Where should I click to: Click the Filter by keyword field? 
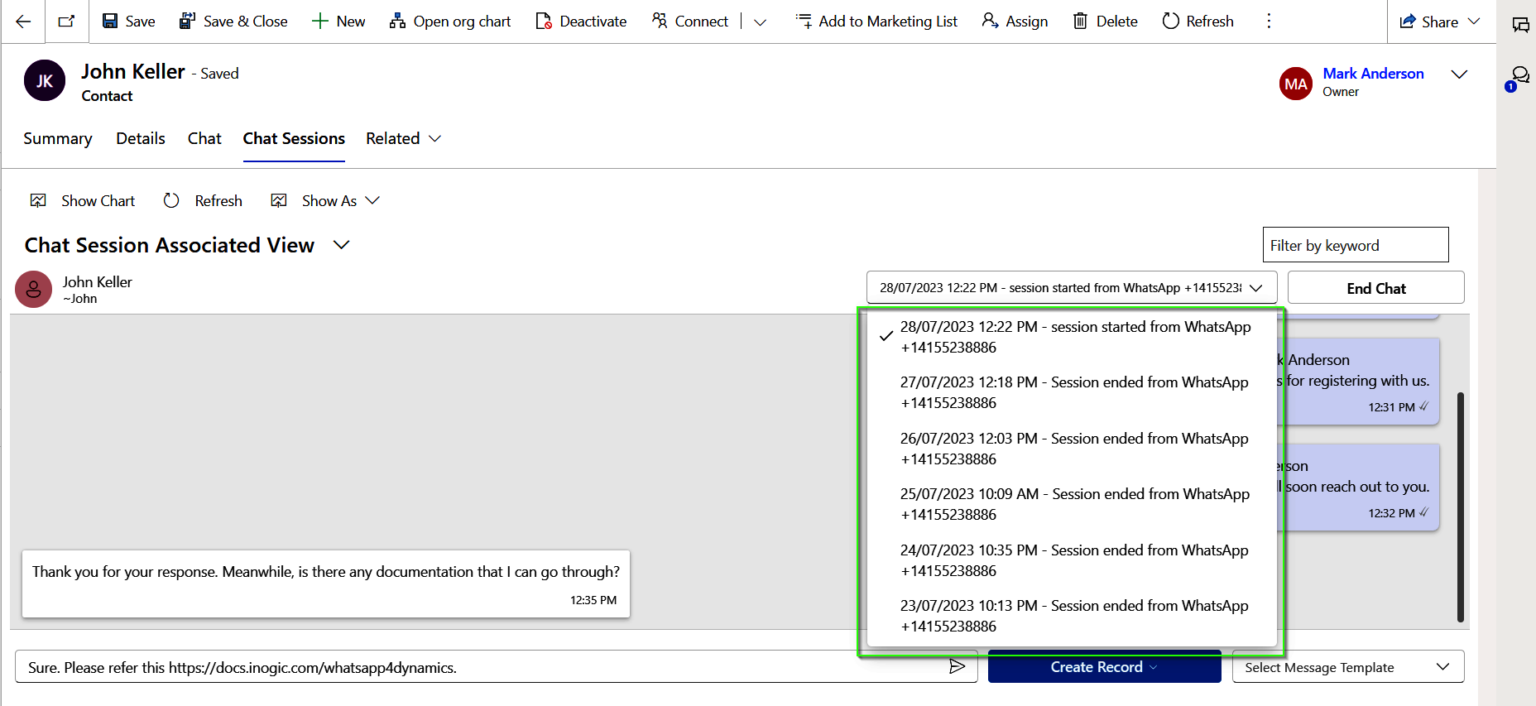point(1354,245)
